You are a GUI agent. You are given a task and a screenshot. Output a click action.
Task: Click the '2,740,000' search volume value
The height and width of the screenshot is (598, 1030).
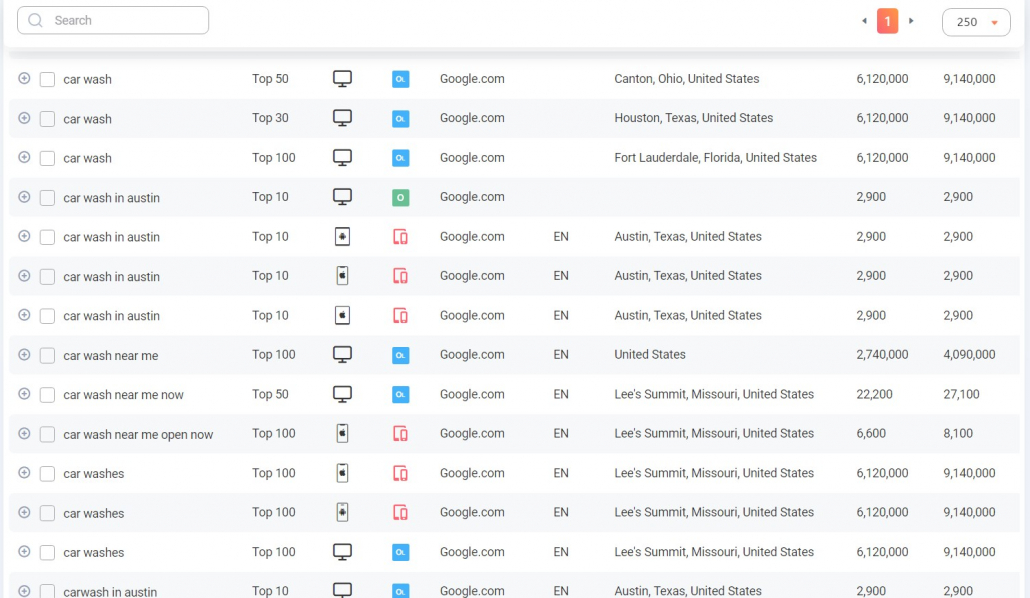882,355
